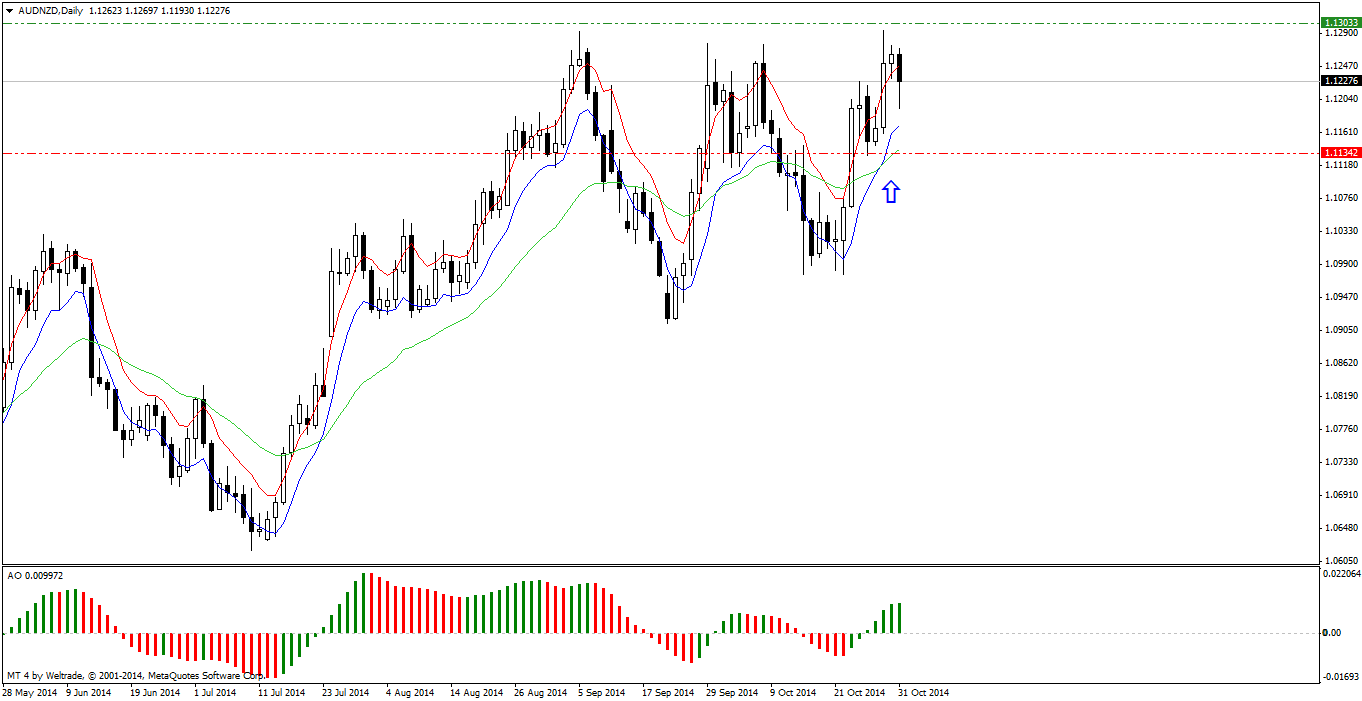1362x701 pixels.
Task: Select the OHLC values 1.12623 1.12697 1.11930 1.12276
Action: point(160,10)
